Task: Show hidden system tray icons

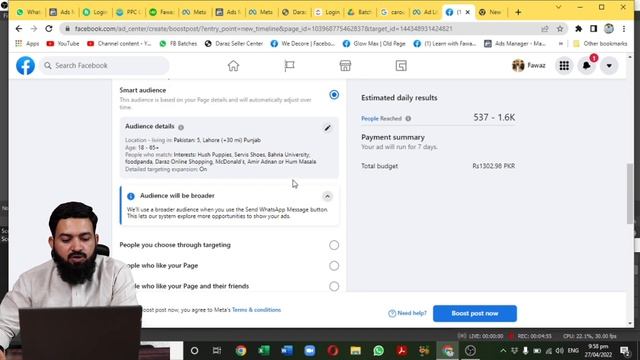Action: (503, 351)
